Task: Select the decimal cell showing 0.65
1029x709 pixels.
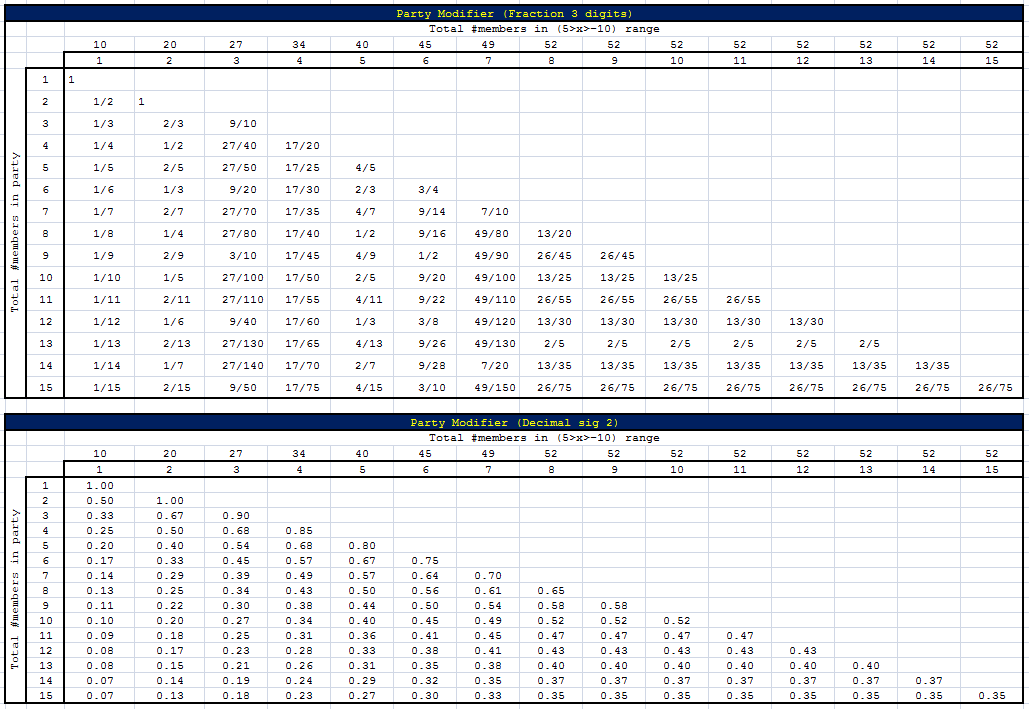Action: coord(551,591)
